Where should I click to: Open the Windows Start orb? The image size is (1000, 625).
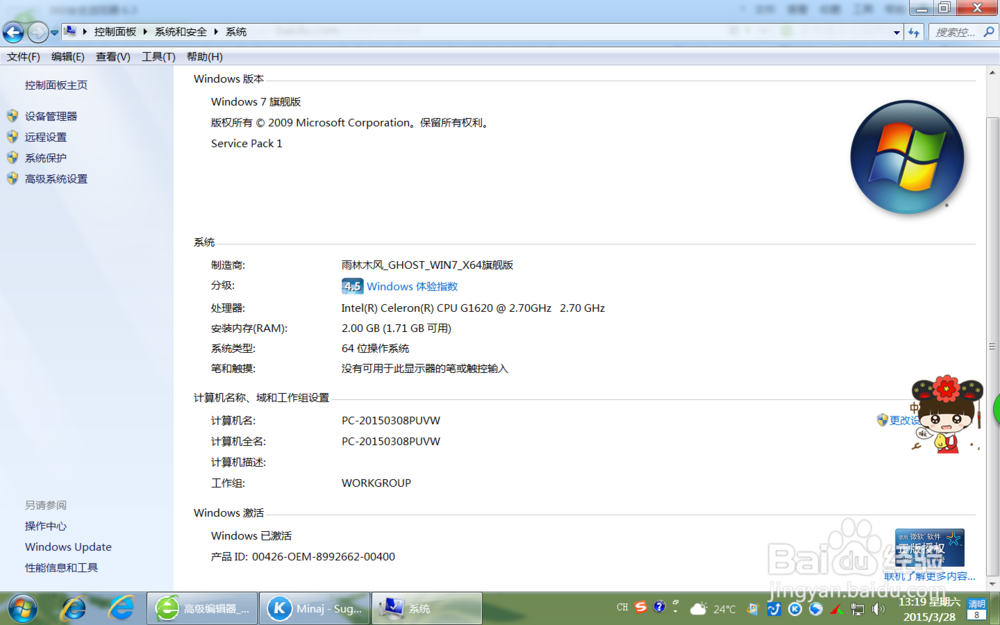pos(22,609)
